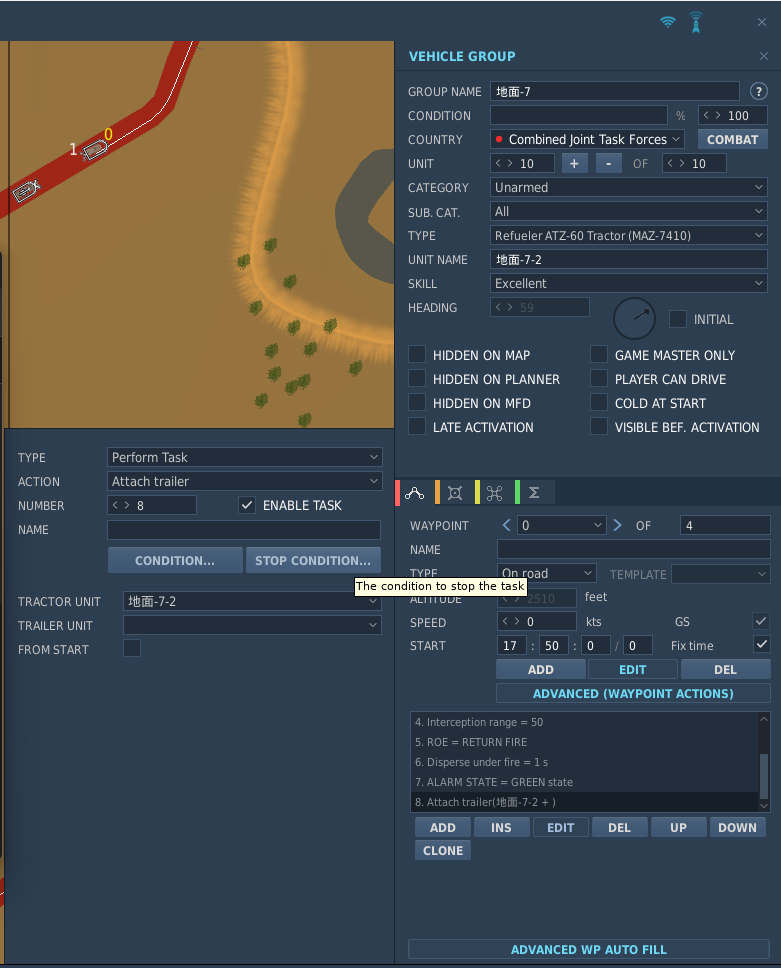The image size is (781, 968).
Task: Enable Player Can Drive checkbox
Action: (599, 379)
